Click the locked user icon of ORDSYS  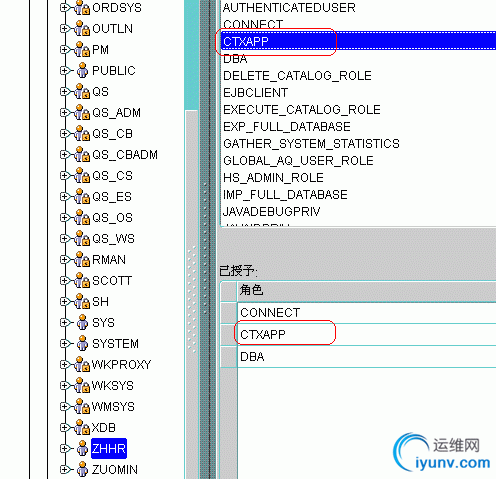82,8
